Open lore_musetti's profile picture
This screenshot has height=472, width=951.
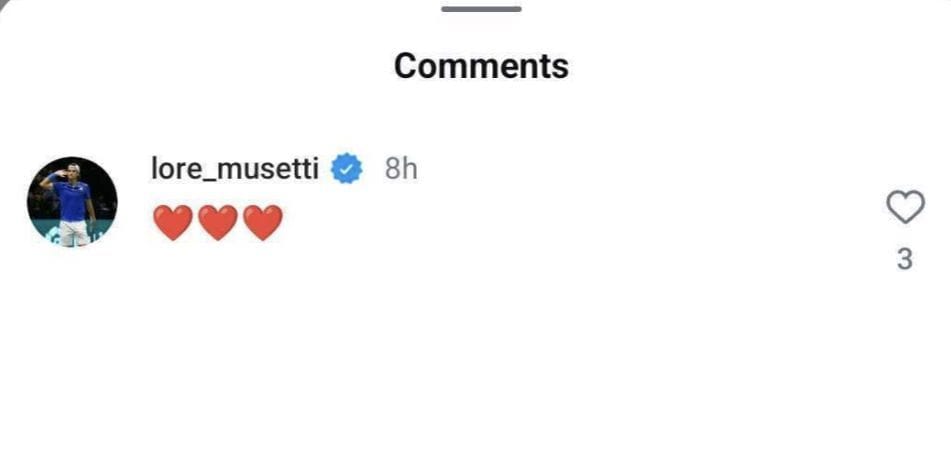click(x=72, y=202)
